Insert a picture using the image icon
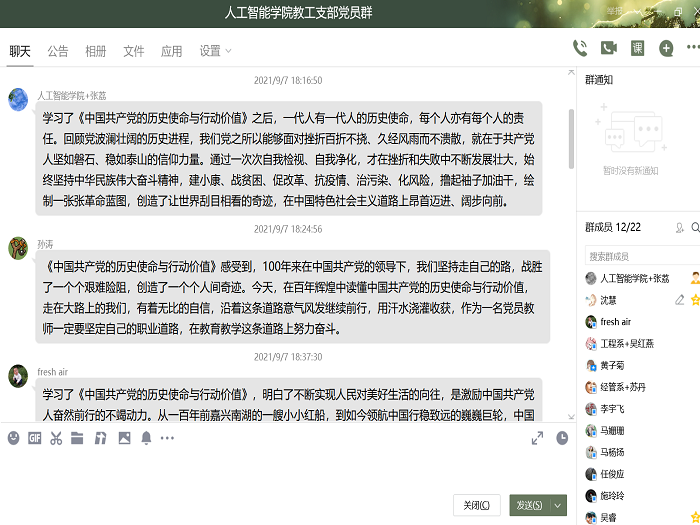Screen dimensions: 700x525 (x=124, y=438)
